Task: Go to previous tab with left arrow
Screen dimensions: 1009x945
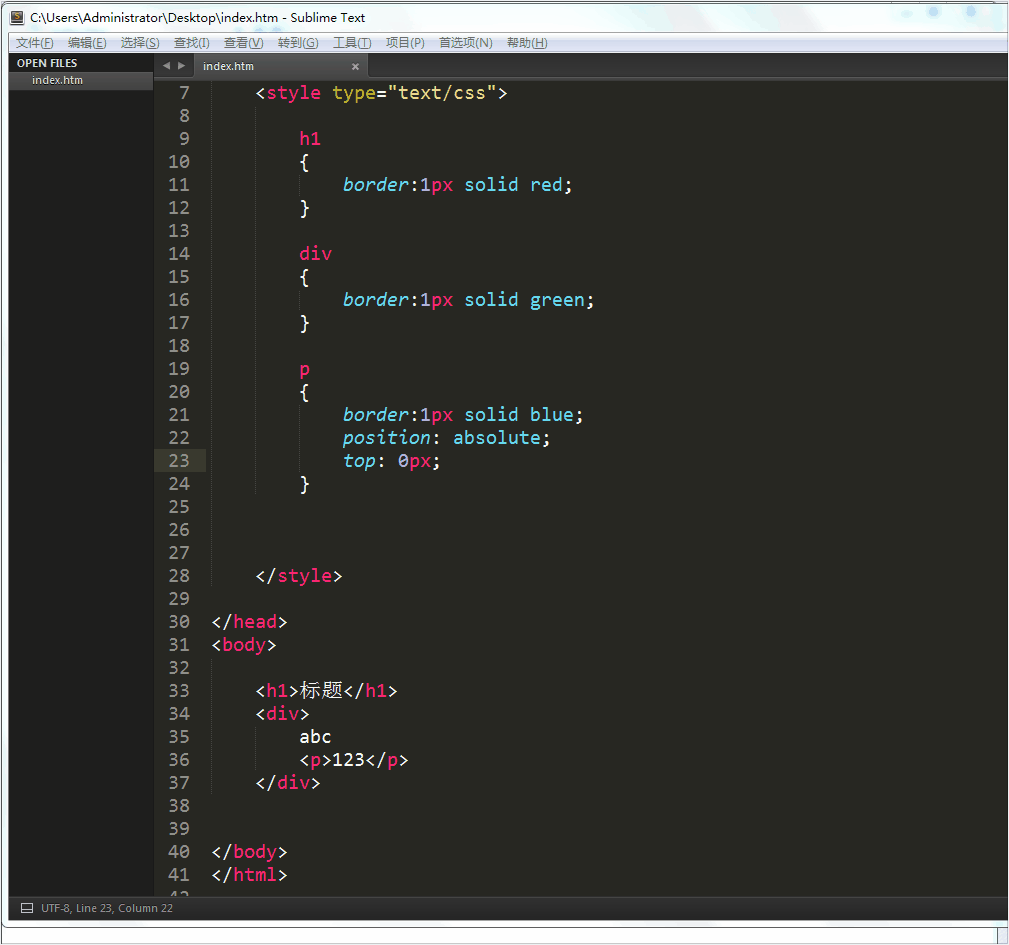Action: point(166,66)
